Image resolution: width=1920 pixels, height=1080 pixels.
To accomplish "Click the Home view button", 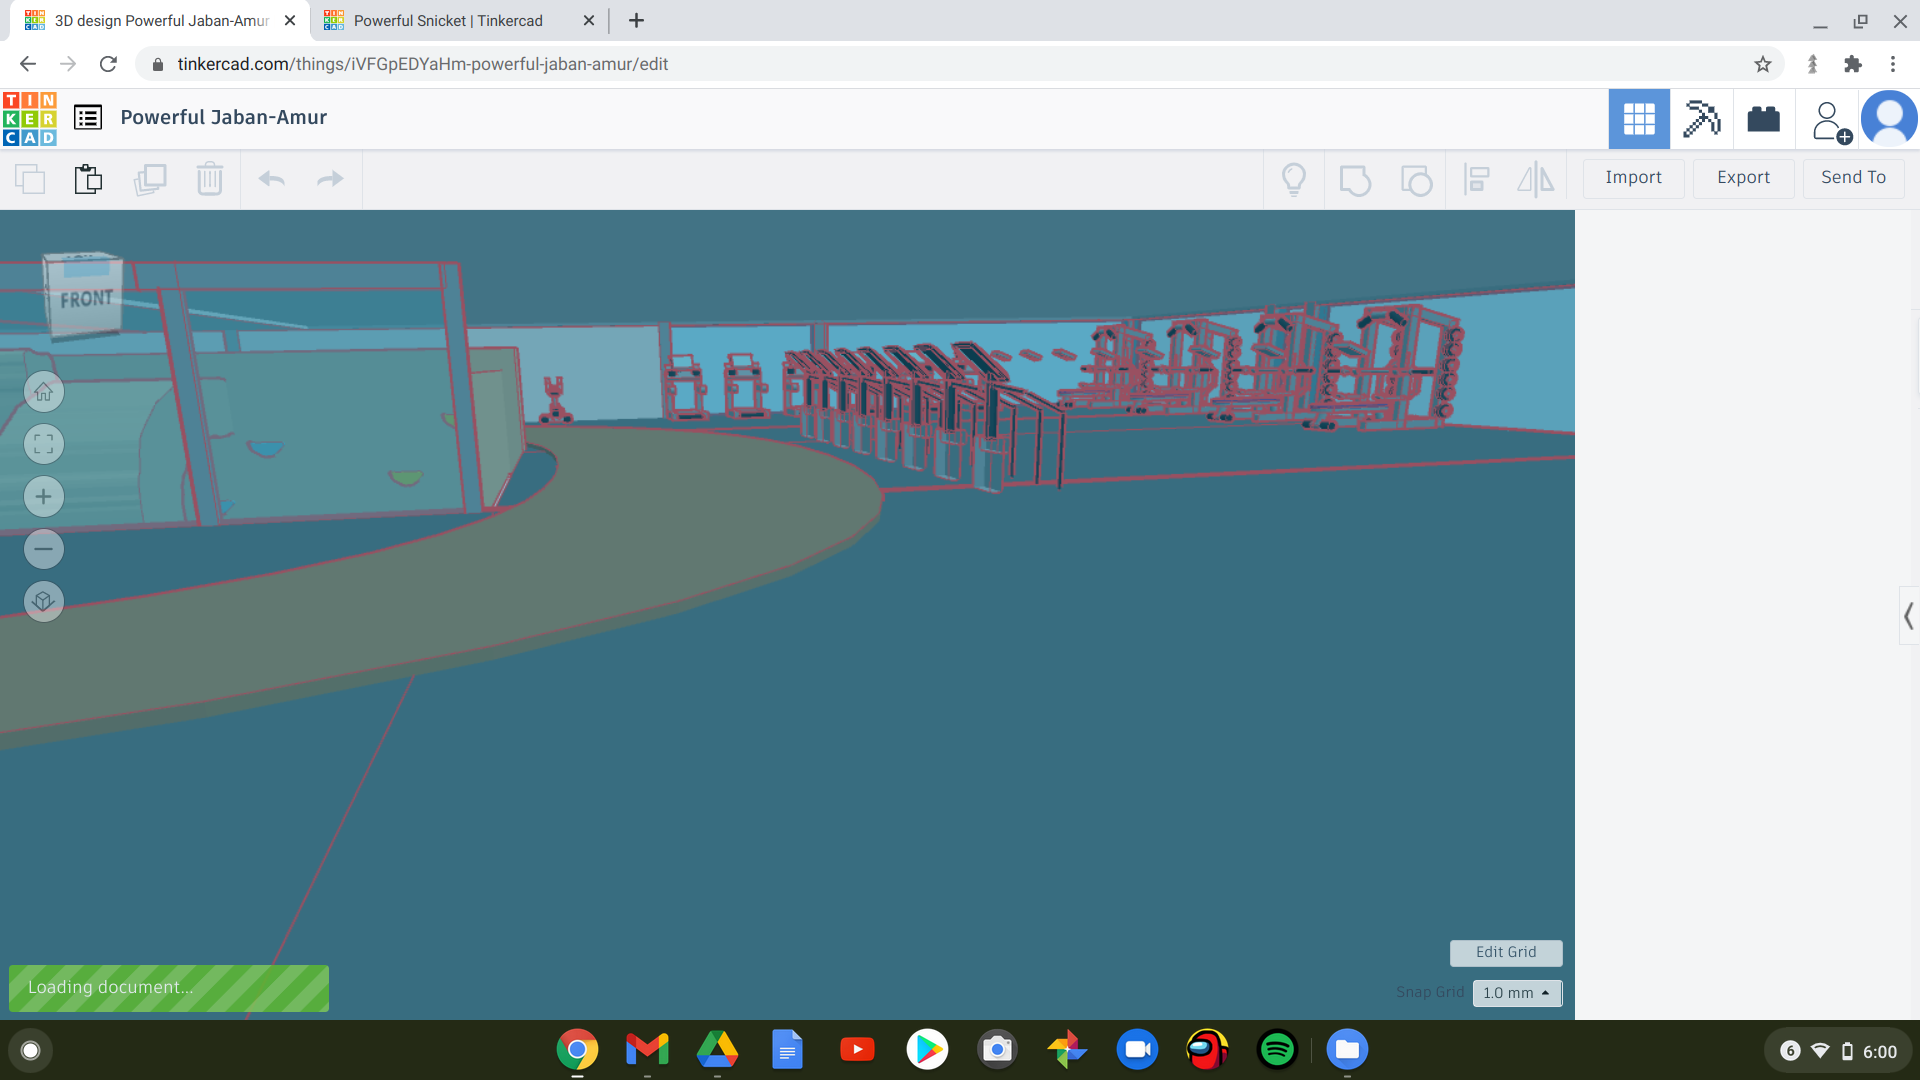I will click(x=44, y=392).
